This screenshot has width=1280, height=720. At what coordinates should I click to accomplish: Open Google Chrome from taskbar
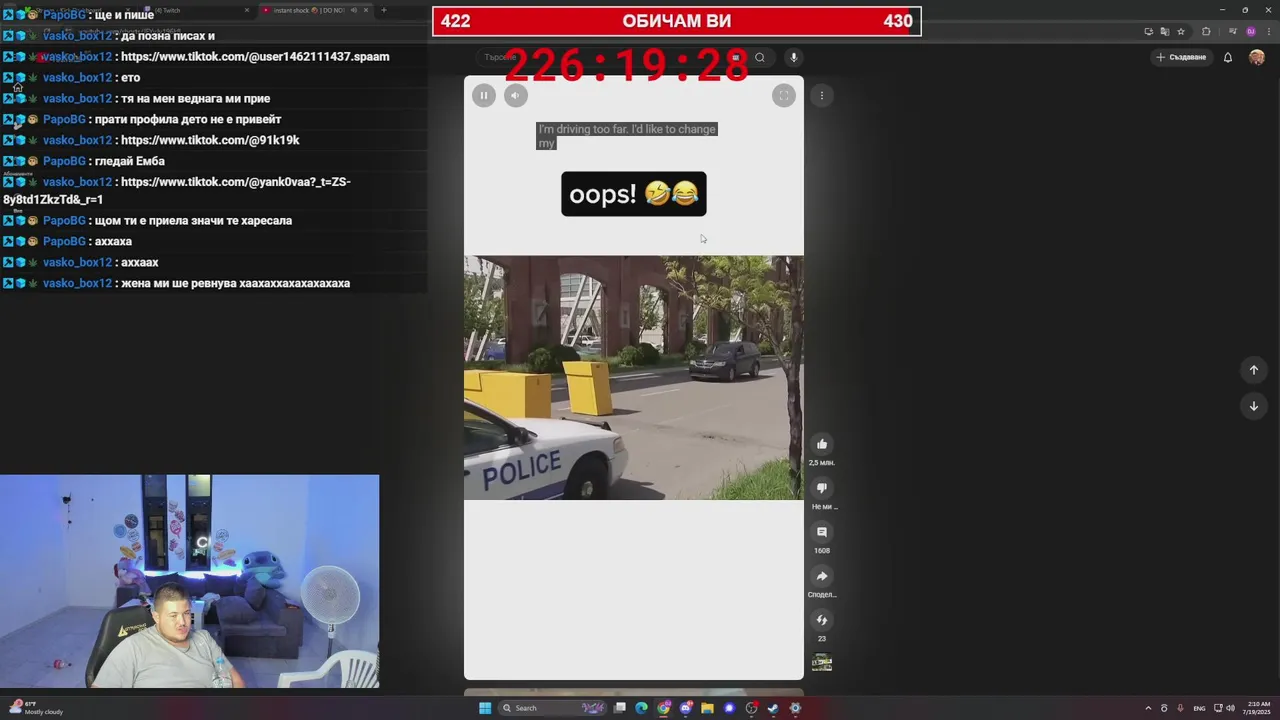663,708
